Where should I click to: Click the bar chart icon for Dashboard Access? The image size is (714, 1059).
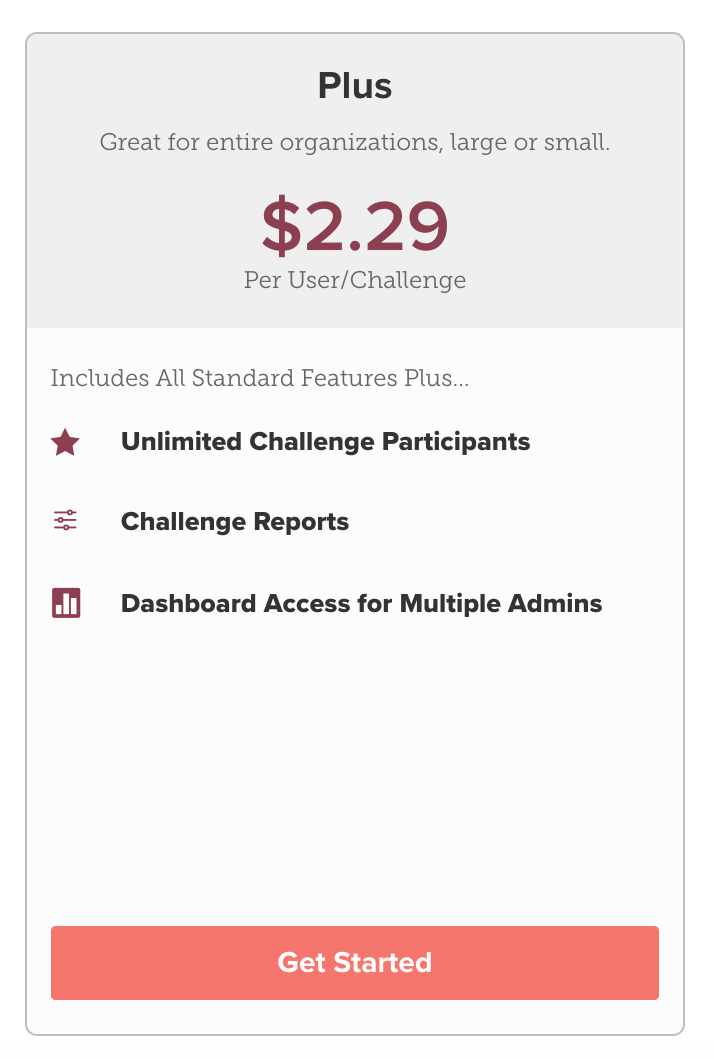[x=66, y=602]
